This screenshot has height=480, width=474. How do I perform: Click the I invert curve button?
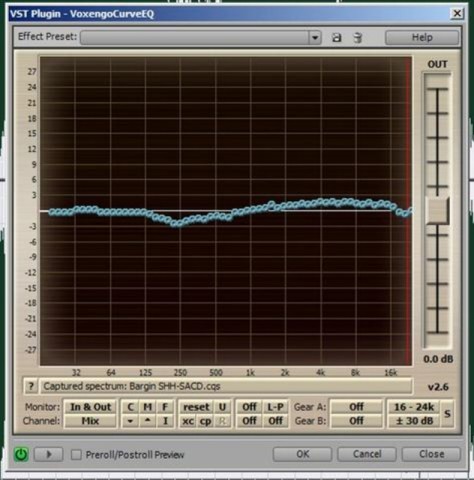coord(165,421)
